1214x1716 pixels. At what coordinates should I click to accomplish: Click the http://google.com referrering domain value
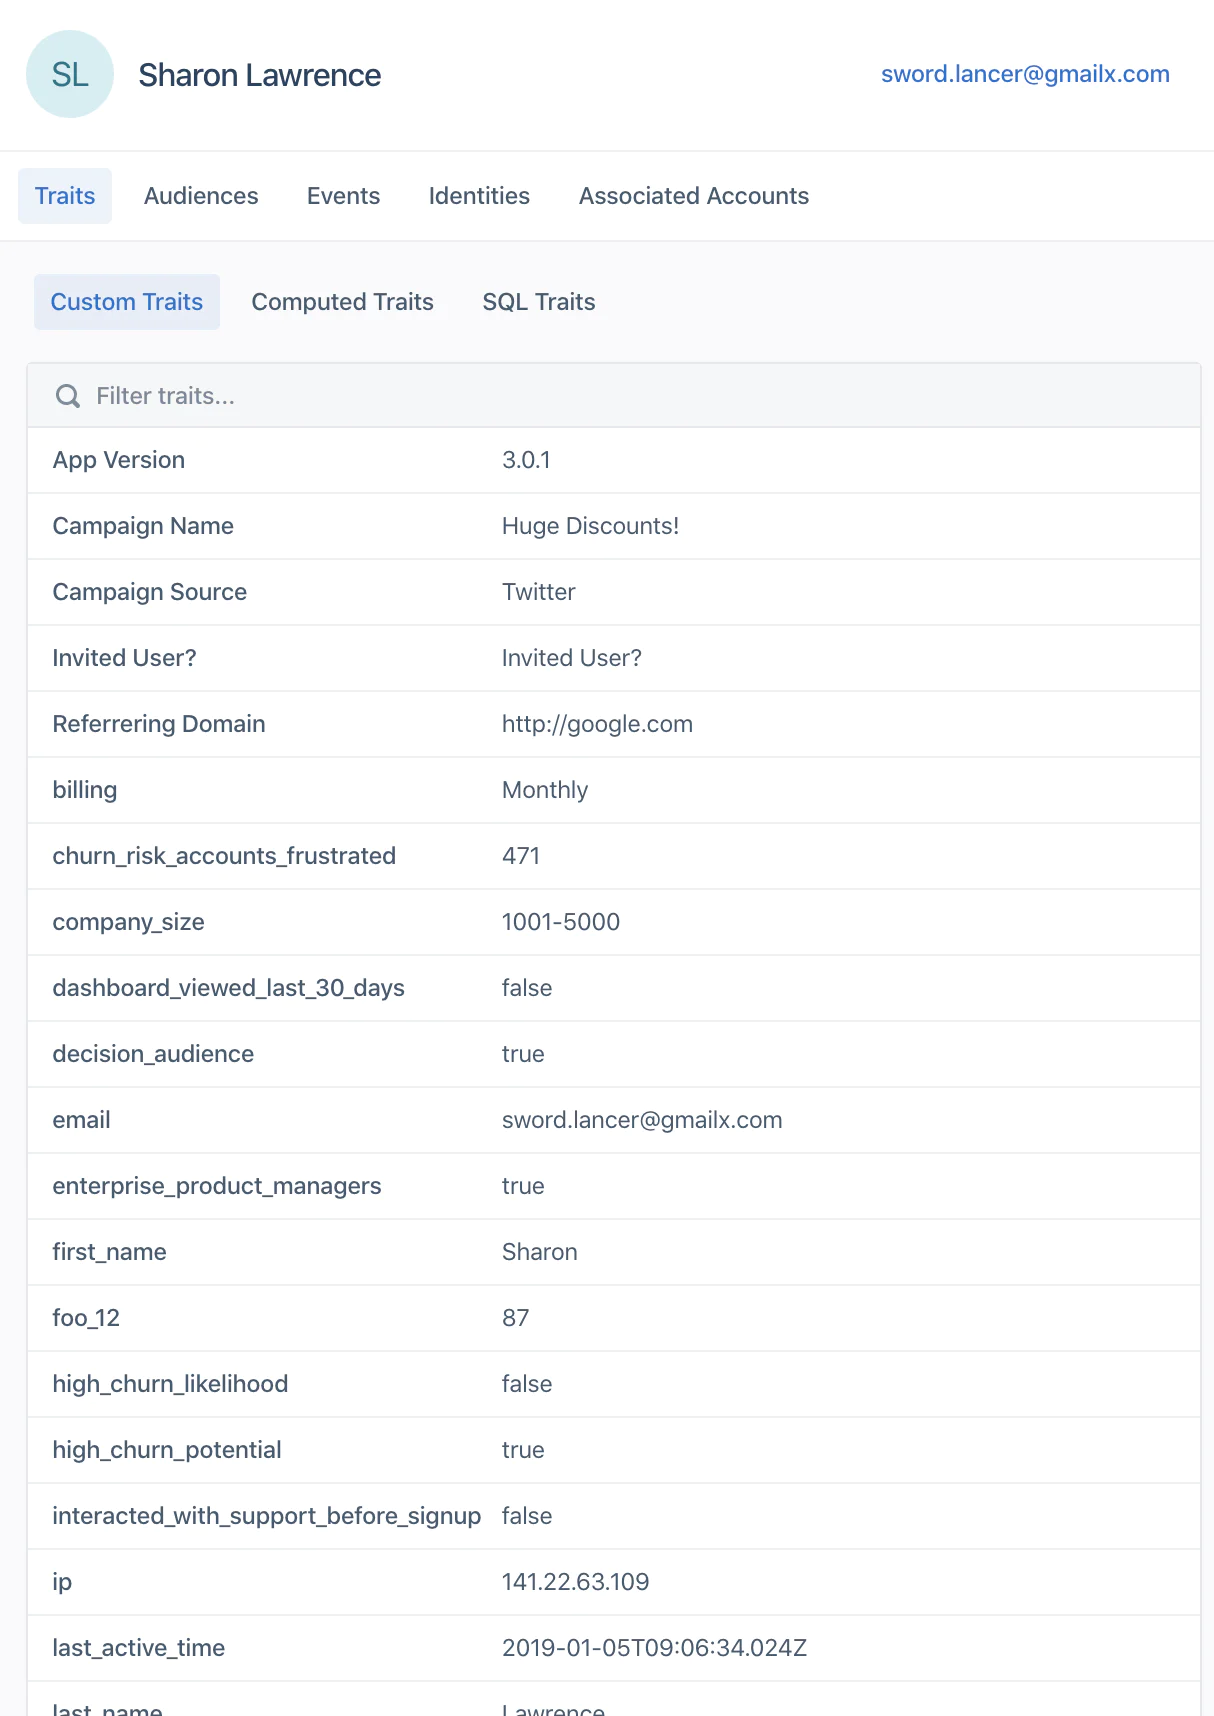[x=597, y=724]
